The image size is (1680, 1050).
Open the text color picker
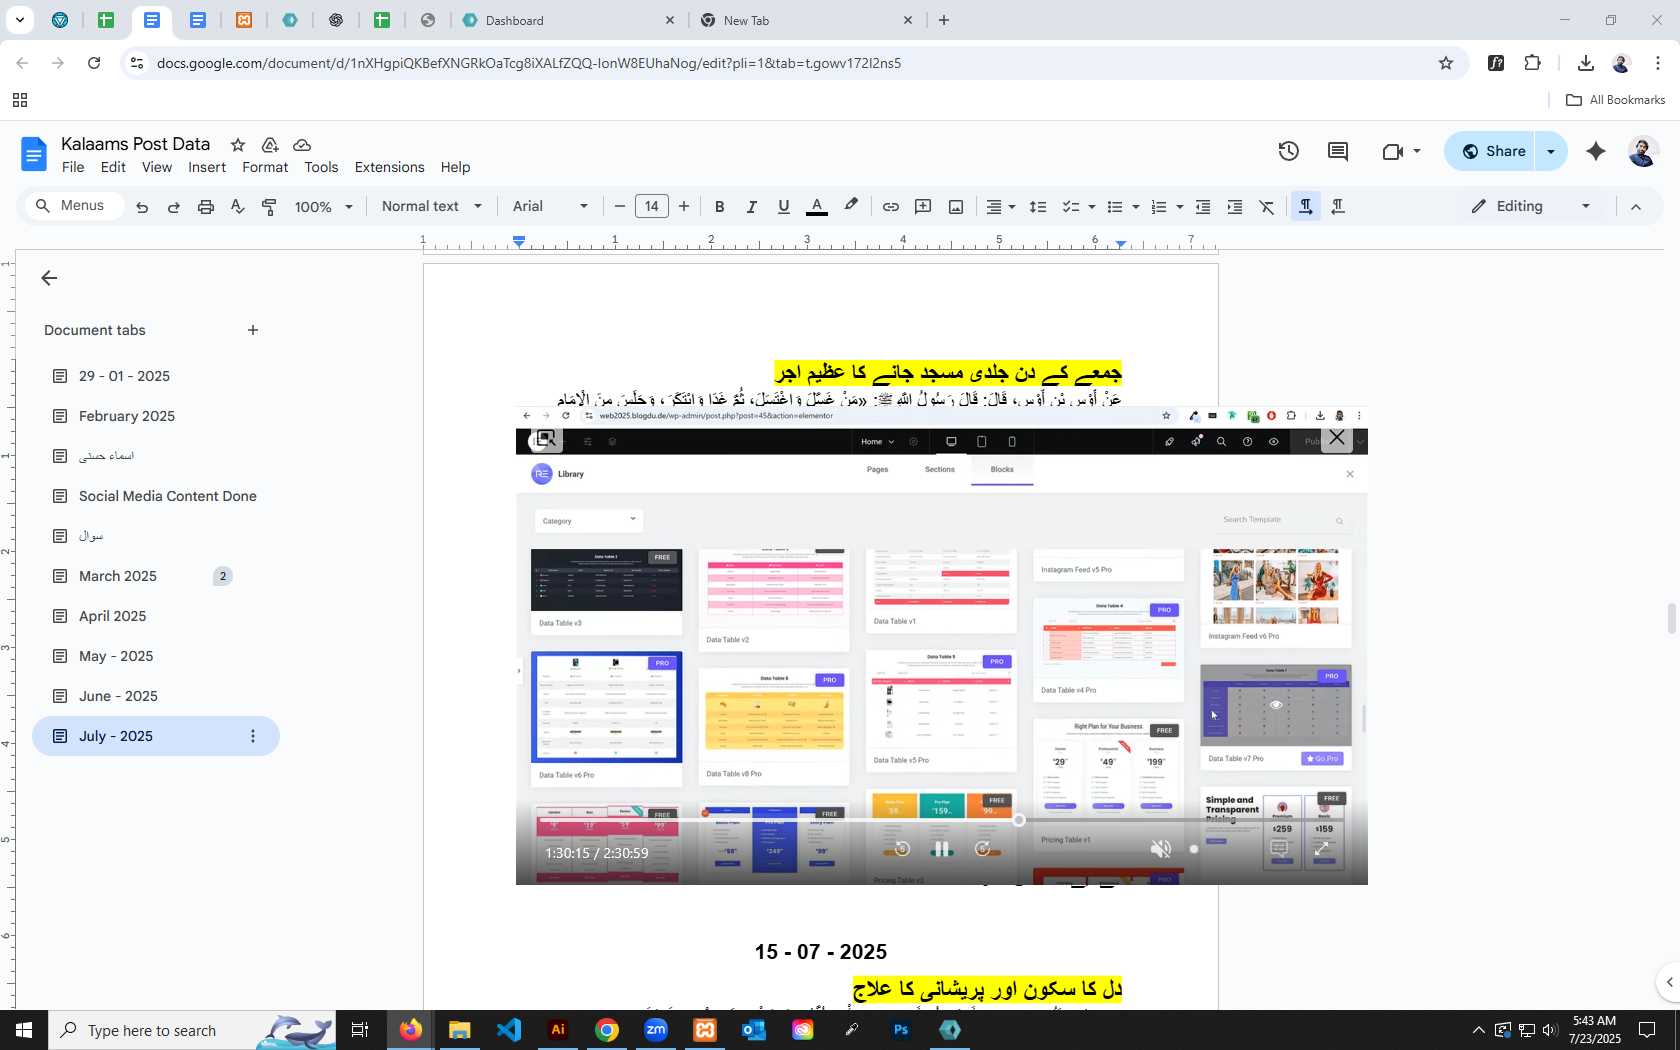(817, 207)
